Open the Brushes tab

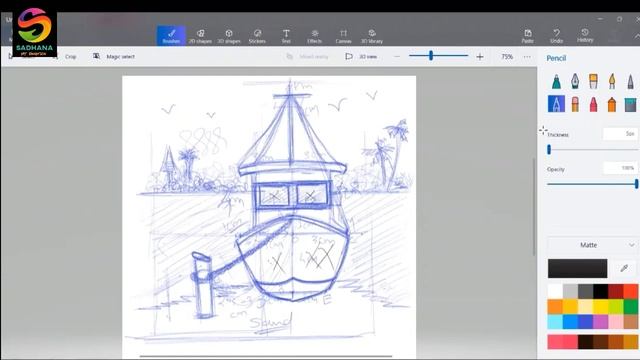[171, 36]
